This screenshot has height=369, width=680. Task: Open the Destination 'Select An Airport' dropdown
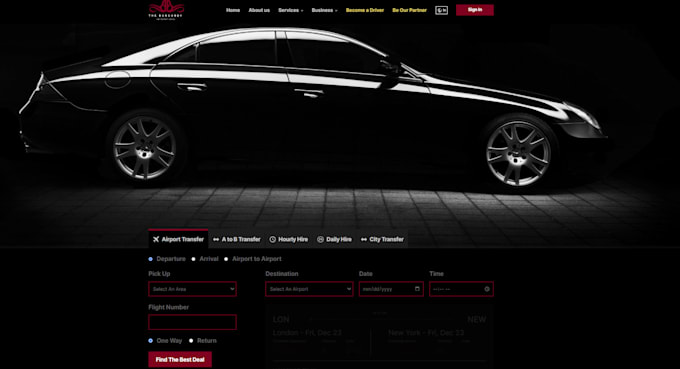(309, 289)
